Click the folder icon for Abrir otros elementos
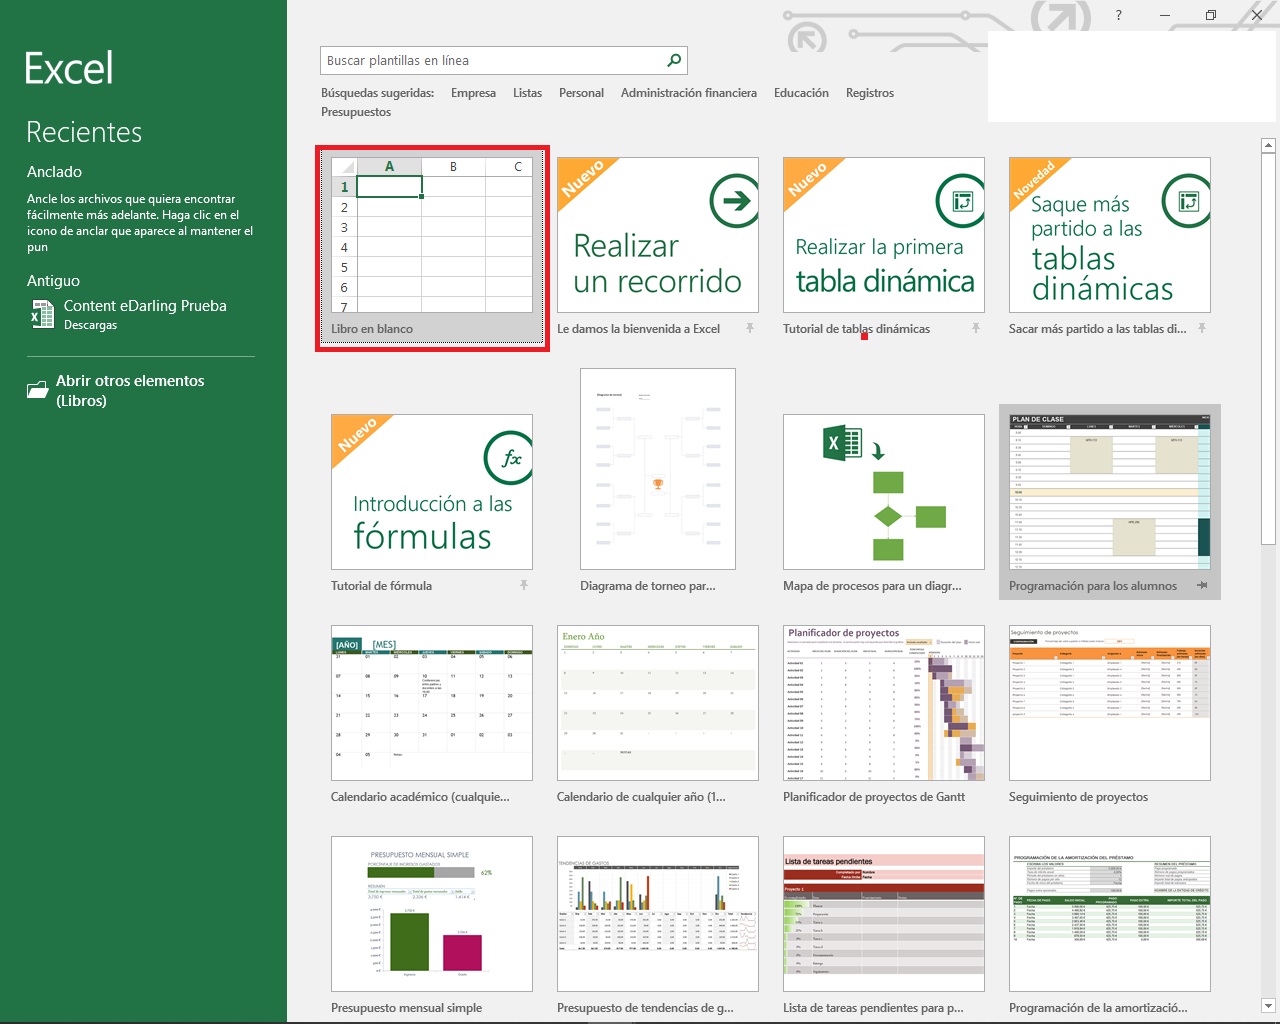 [37, 390]
